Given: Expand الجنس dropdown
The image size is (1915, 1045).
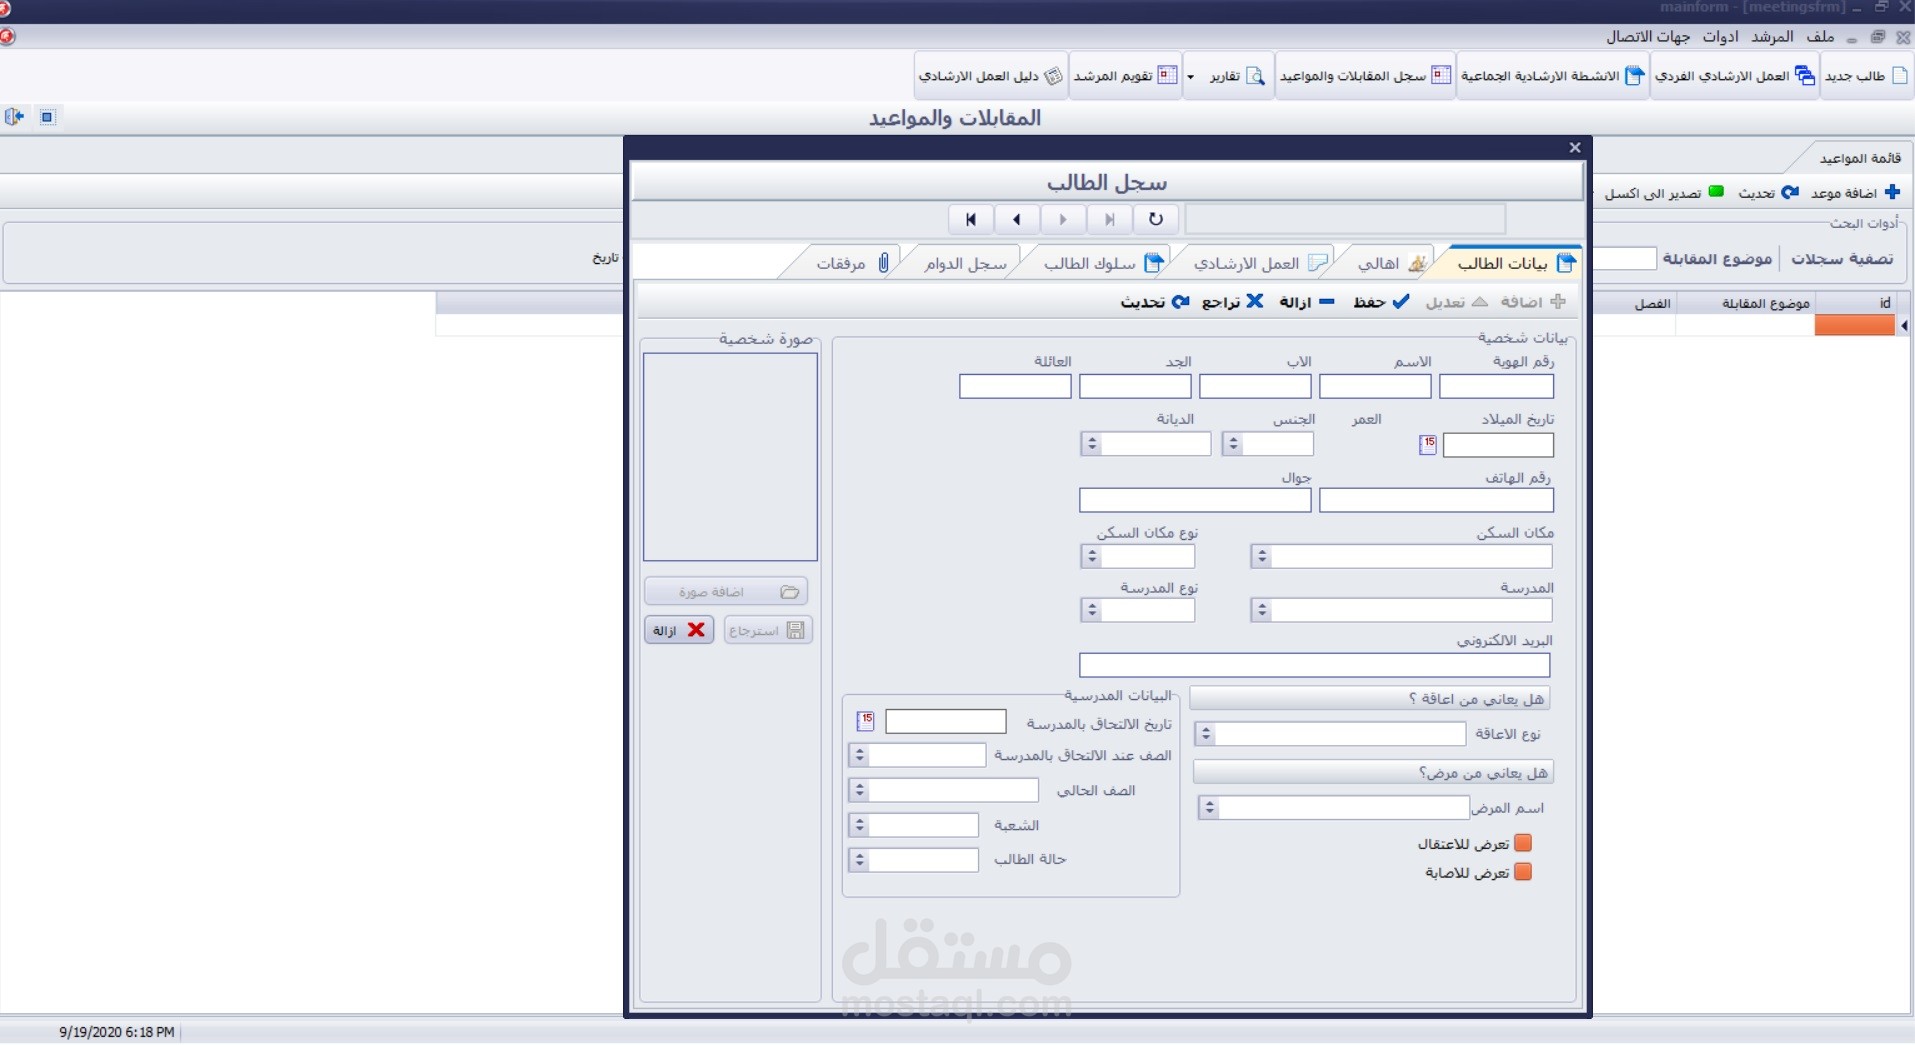Looking at the screenshot, I should (1233, 444).
